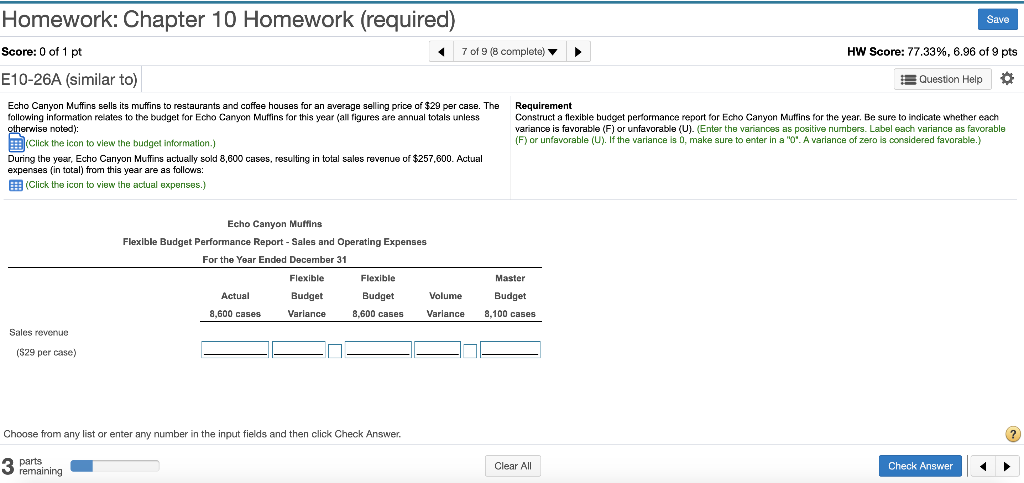The width and height of the screenshot is (1024, 483).
Task: Open the budget information table icon
Action: tap(16, 143)
